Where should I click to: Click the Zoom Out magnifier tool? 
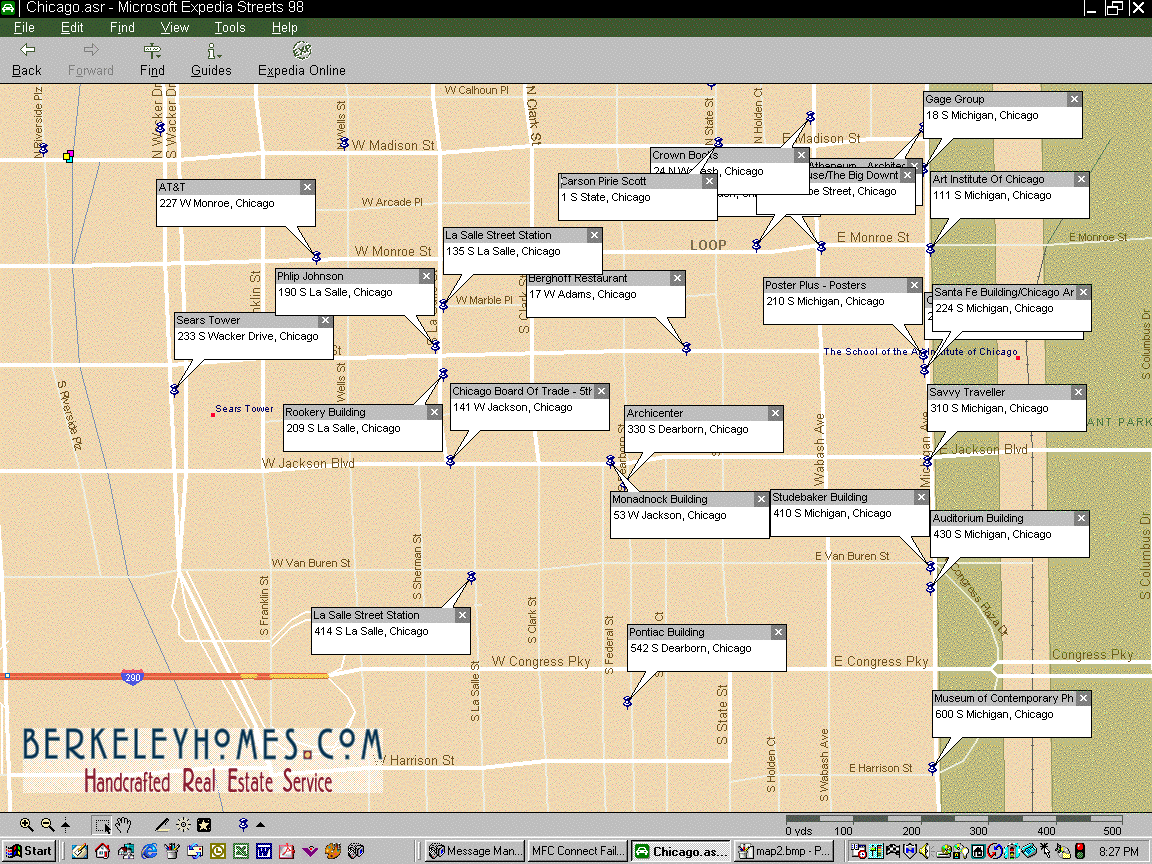tap(46, 825)
